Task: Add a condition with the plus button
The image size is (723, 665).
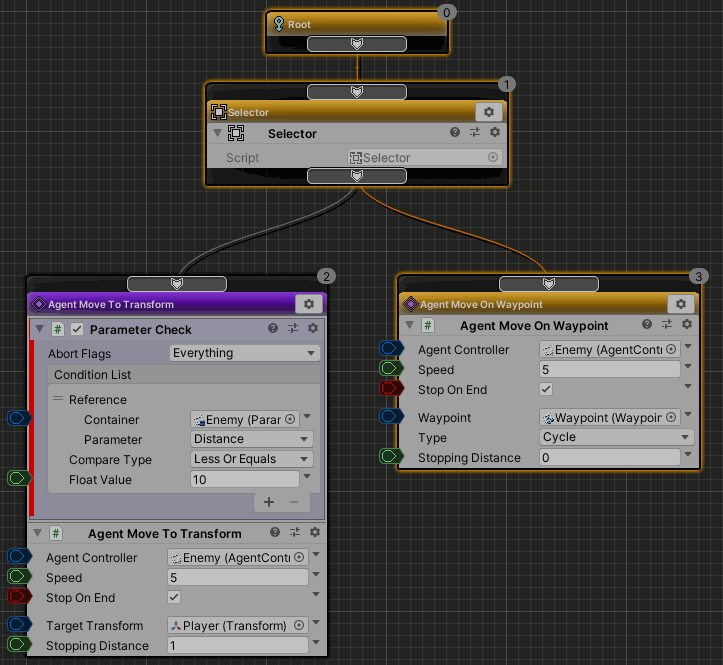Action: click(269, 502)
